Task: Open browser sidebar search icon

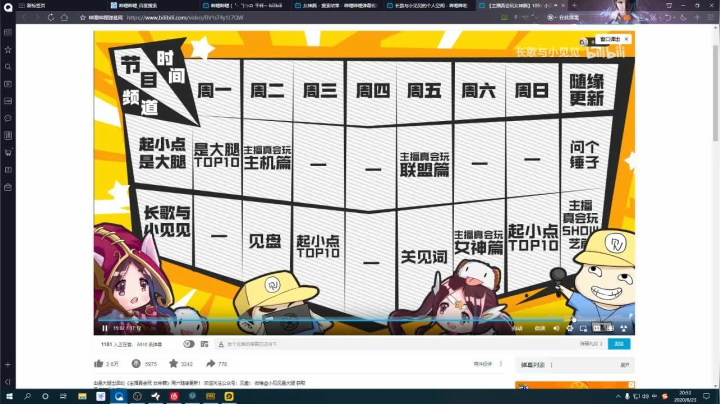Action: coord(8,67)
